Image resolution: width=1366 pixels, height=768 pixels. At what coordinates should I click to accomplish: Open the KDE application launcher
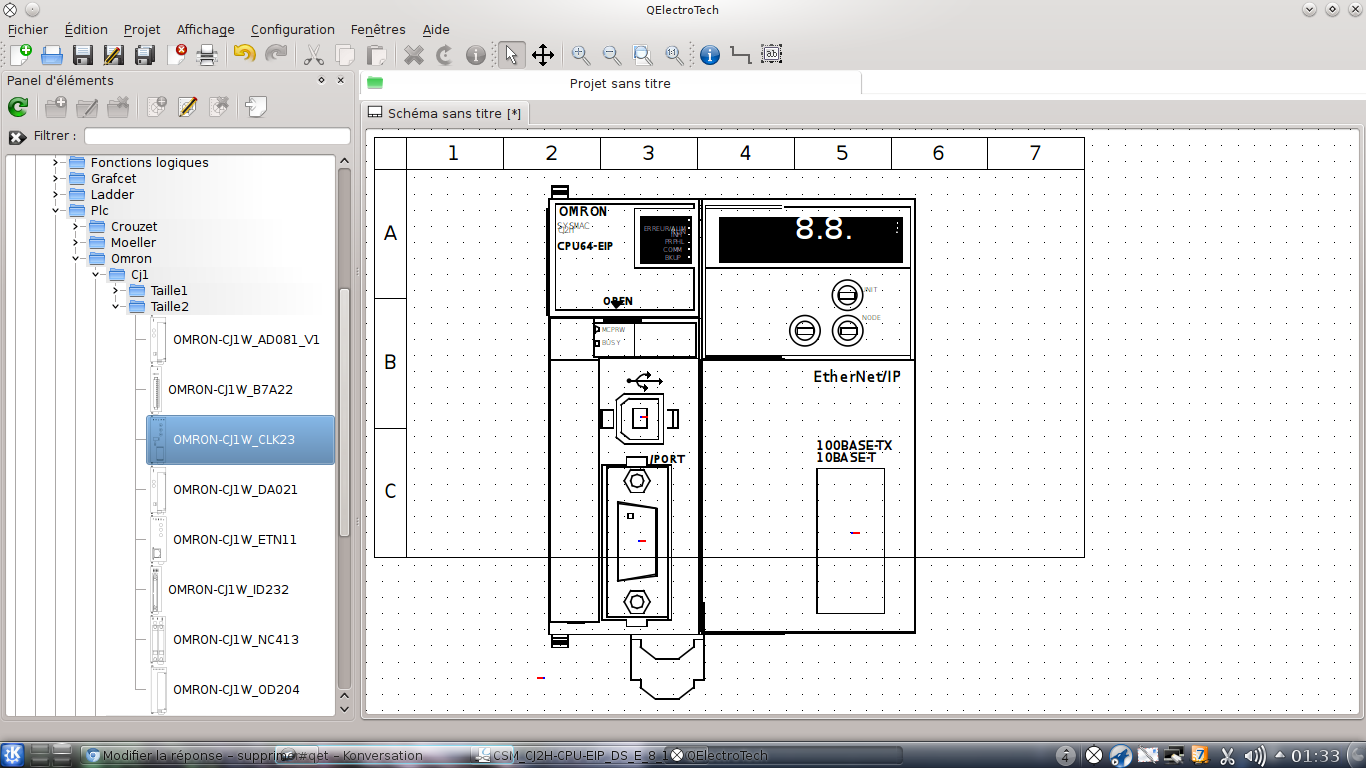tap(13, 755)
